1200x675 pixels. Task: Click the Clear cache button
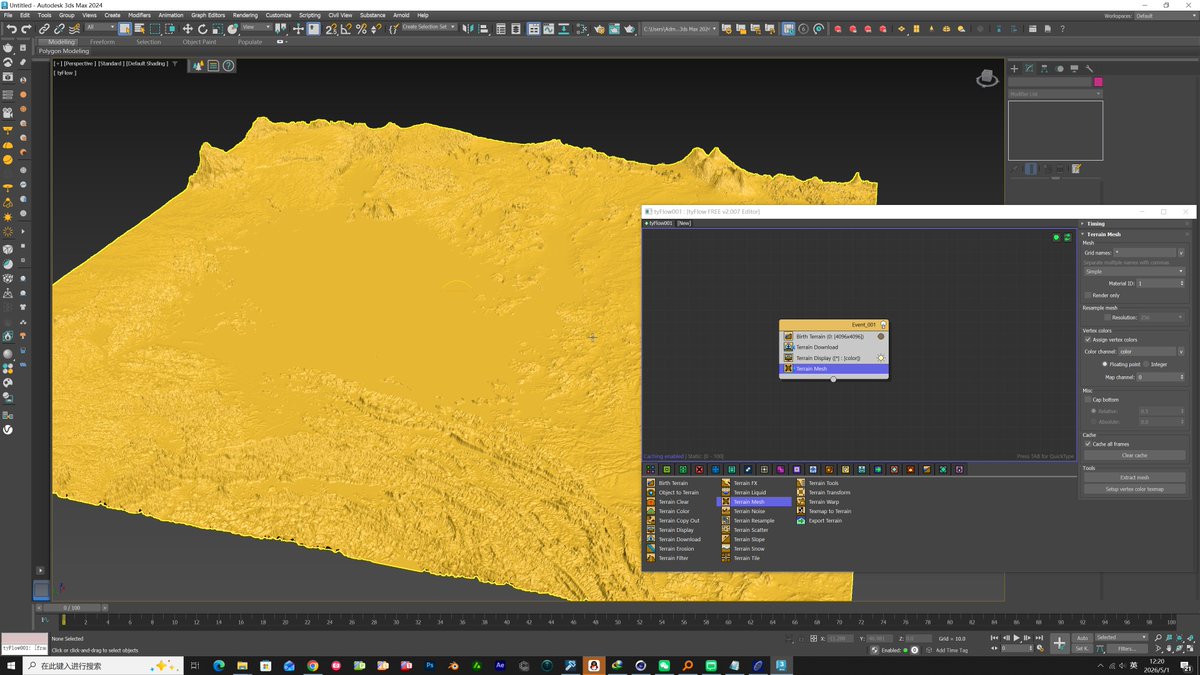1134,455
